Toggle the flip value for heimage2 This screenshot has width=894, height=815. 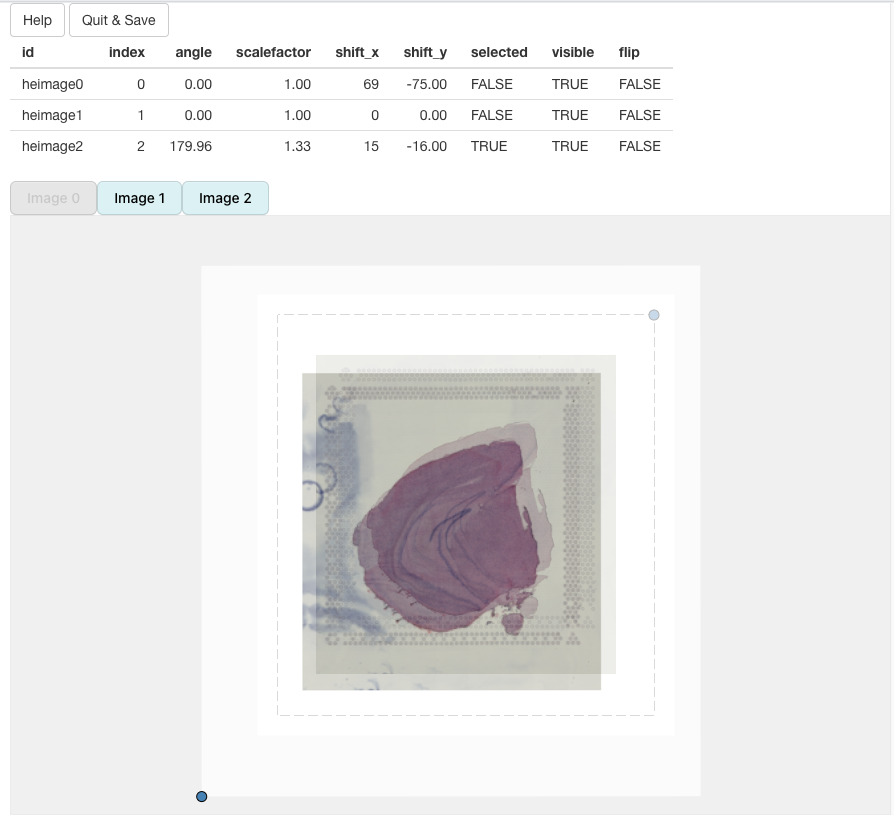coord(639,146)
